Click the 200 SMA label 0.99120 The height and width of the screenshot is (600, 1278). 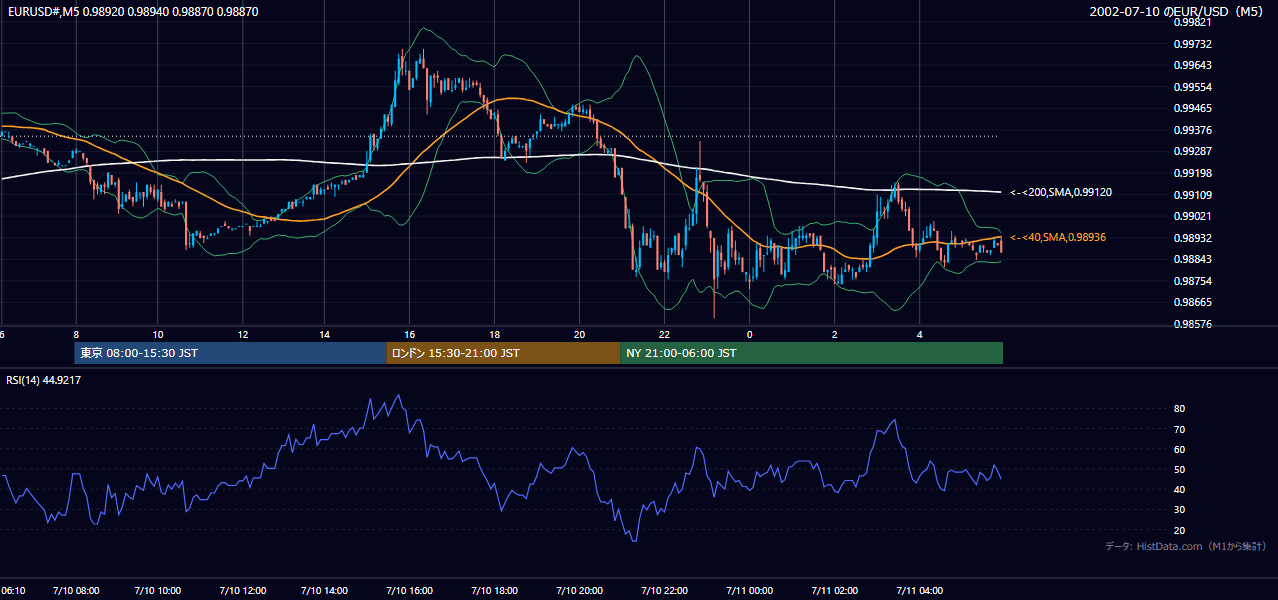1060,192
